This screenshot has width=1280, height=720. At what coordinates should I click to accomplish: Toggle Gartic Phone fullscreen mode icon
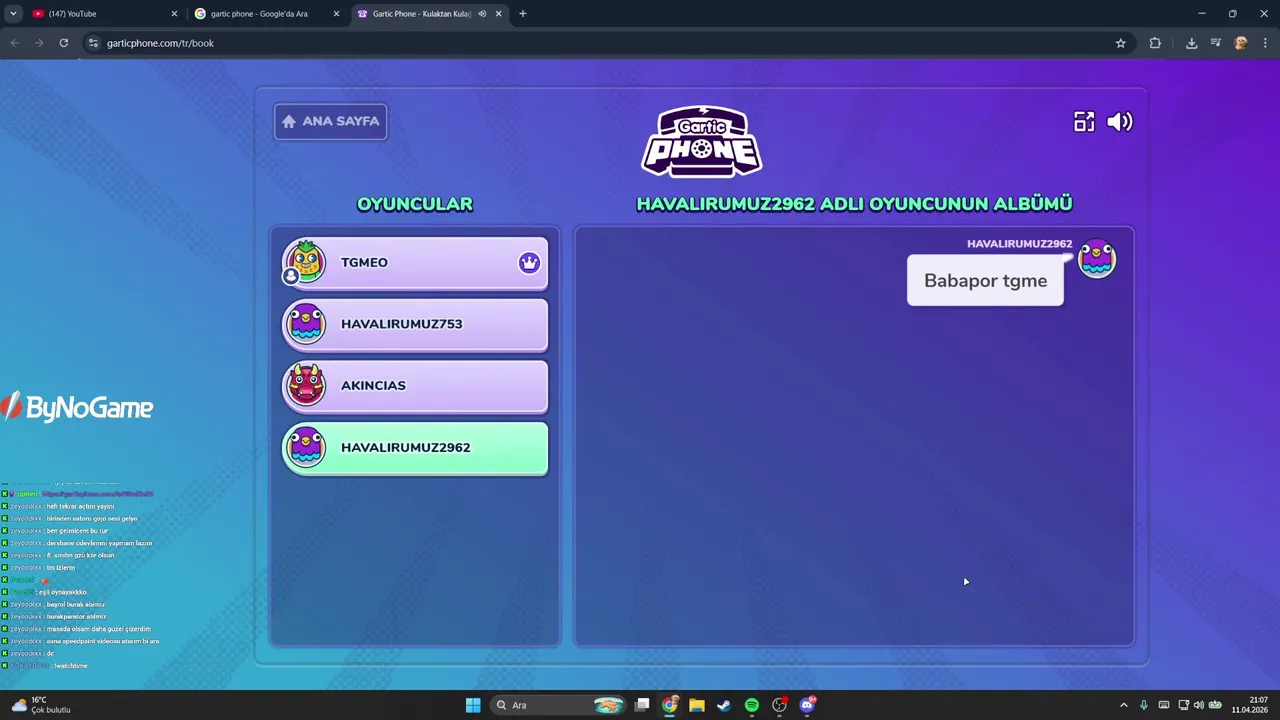coord(1084,122)
